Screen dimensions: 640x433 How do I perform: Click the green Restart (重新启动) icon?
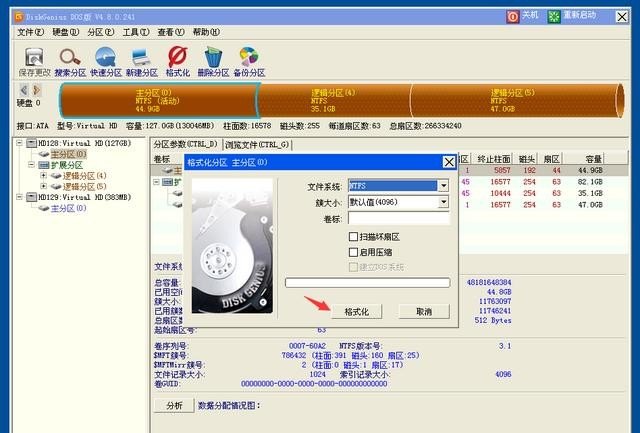554,16
